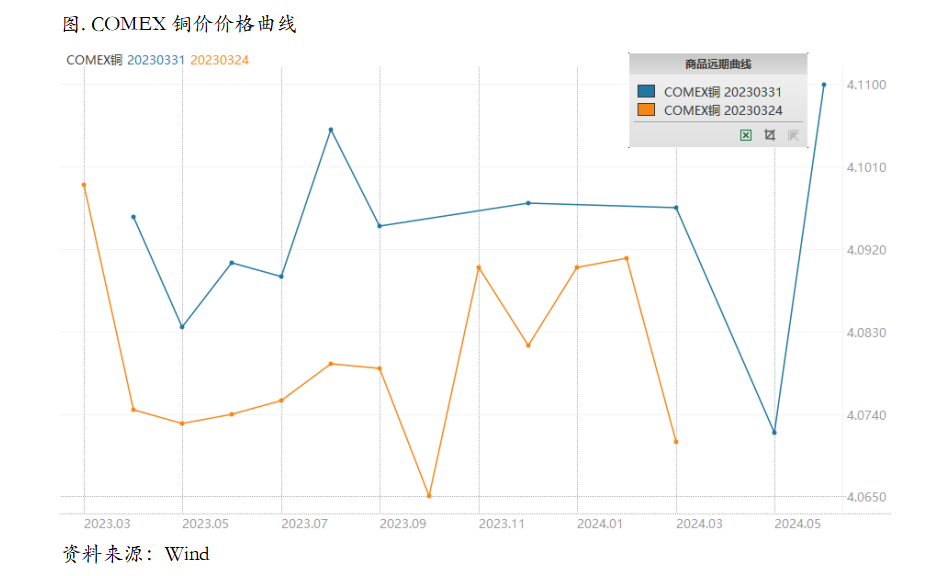
Task: Click the blue line's highest data point near 4.1100
Action: (824, 85)
